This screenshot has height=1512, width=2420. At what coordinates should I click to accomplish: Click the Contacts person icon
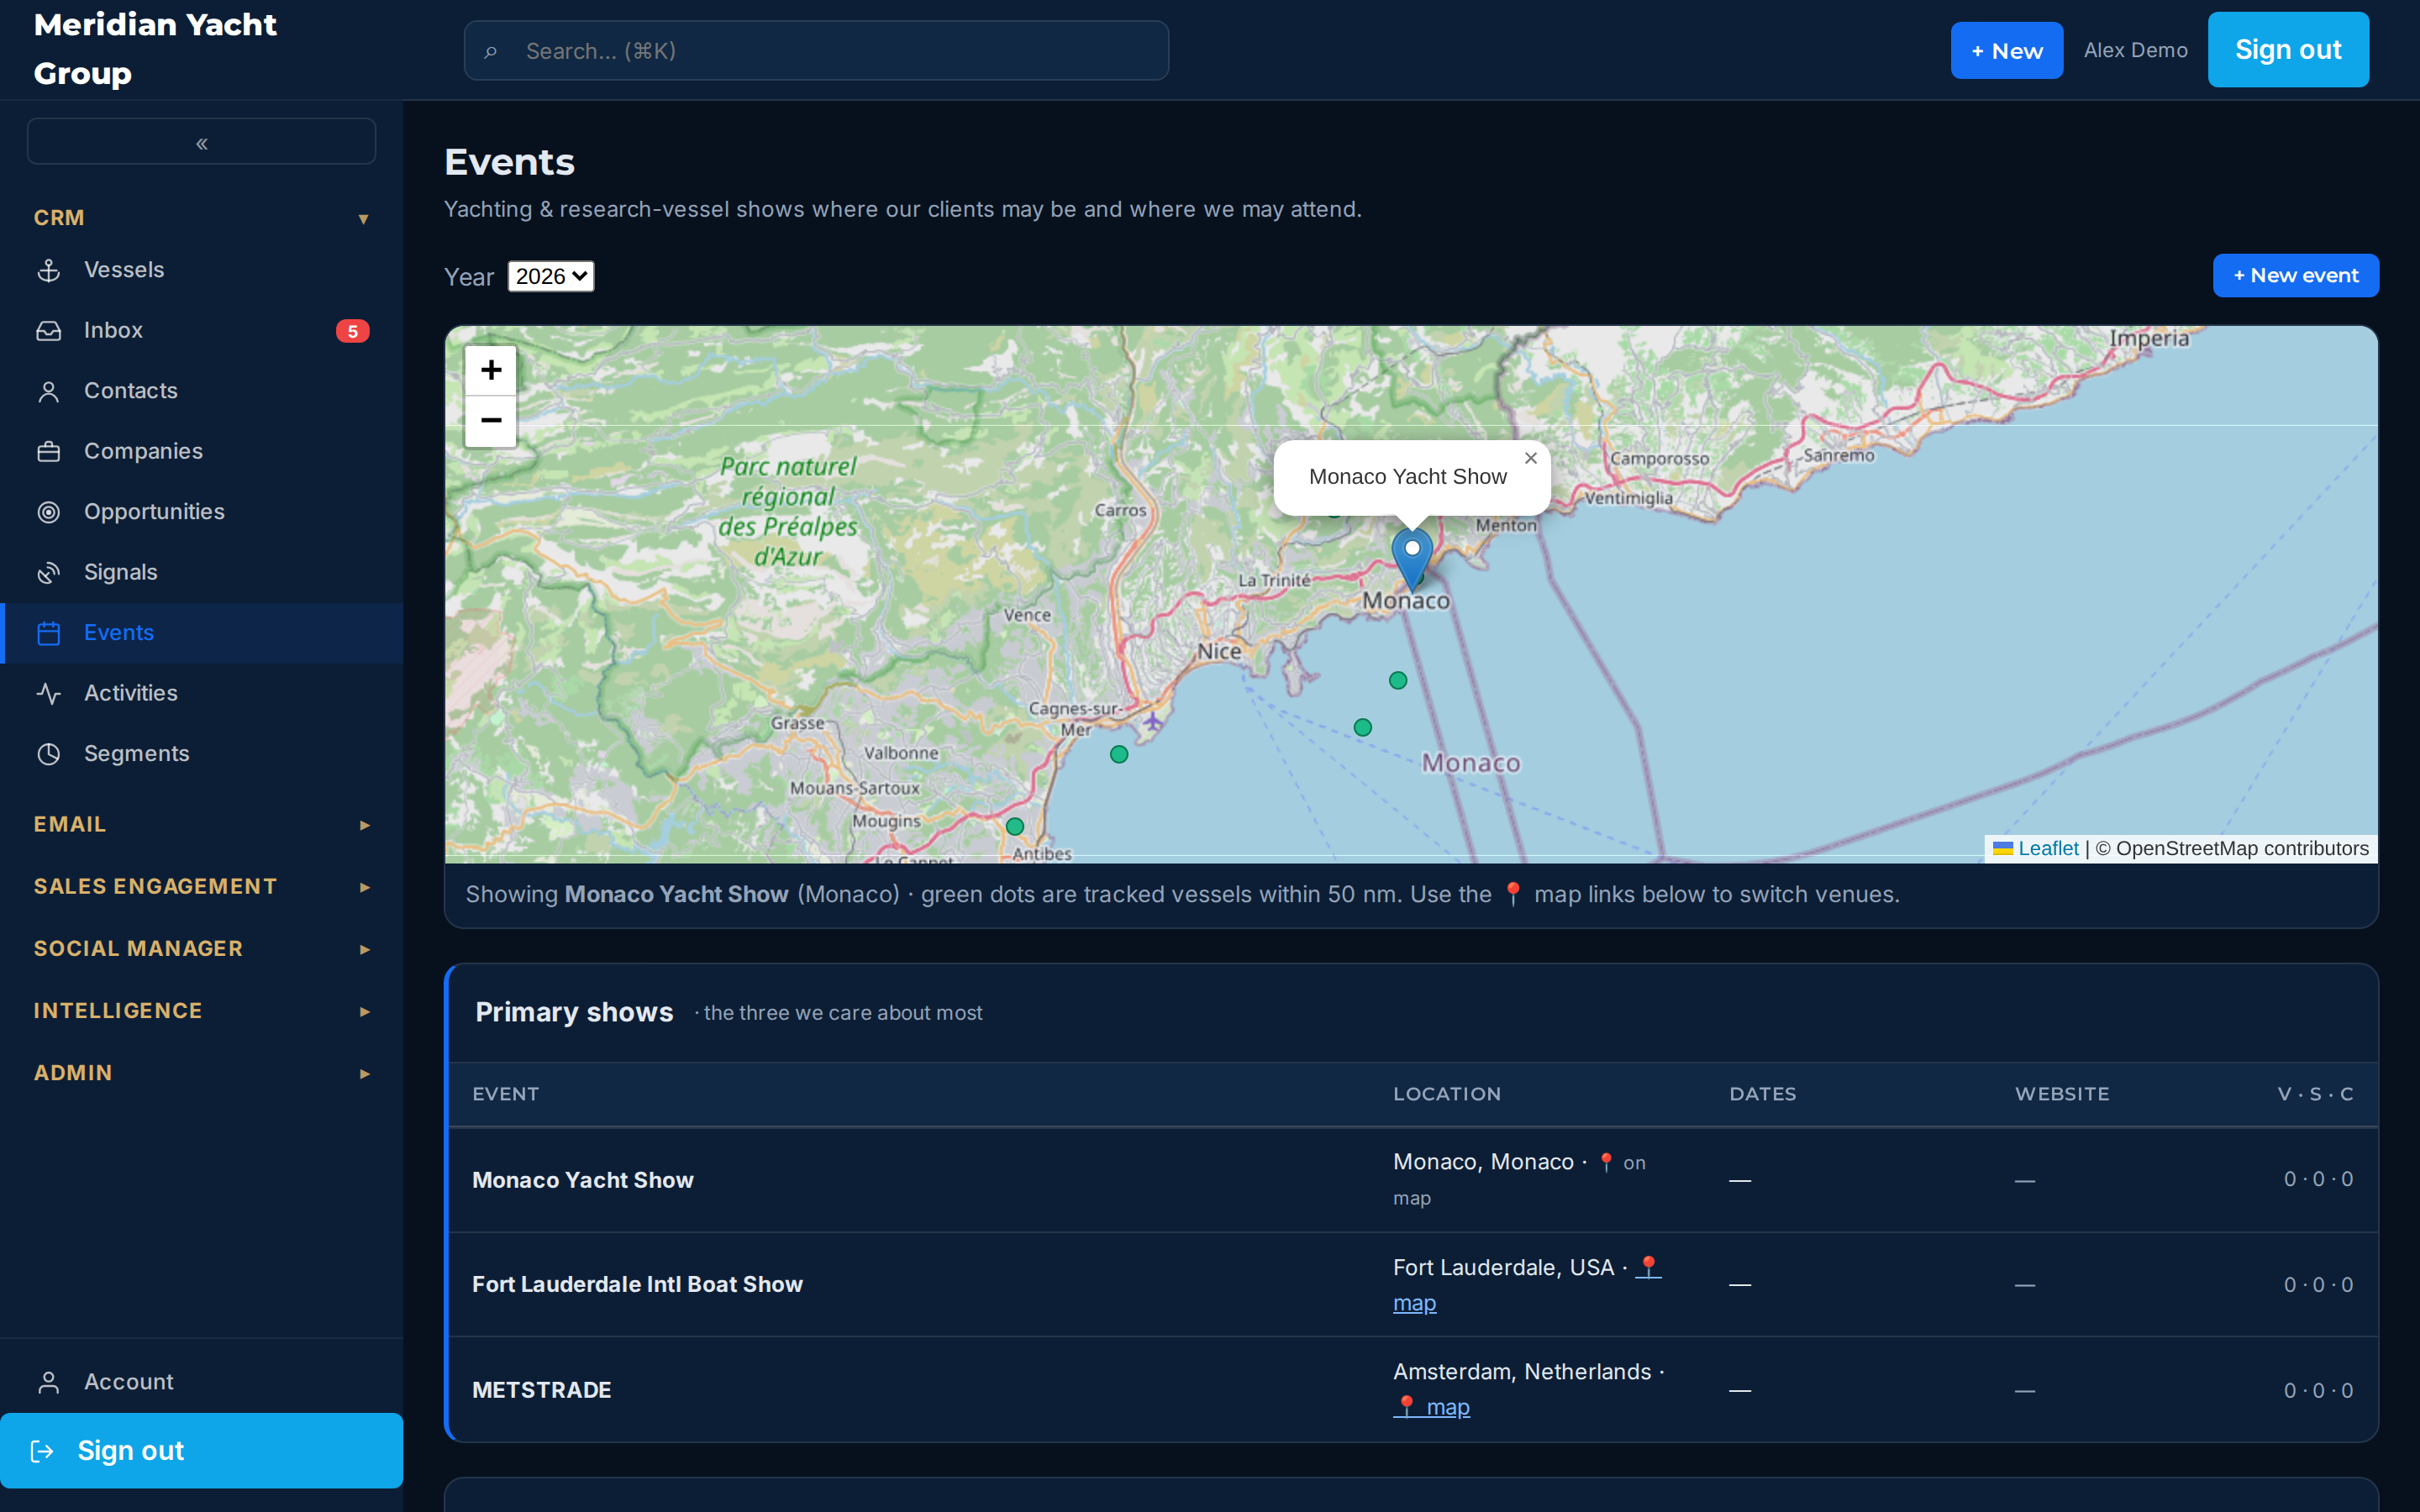pos(49,391)
